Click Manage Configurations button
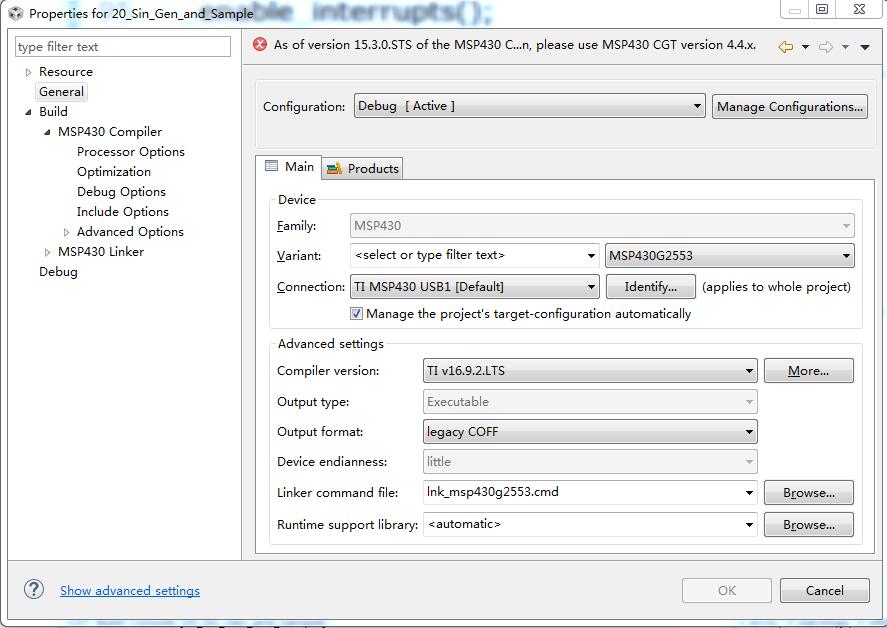Viewport: 887px width, 628px height. pos(790,106)
